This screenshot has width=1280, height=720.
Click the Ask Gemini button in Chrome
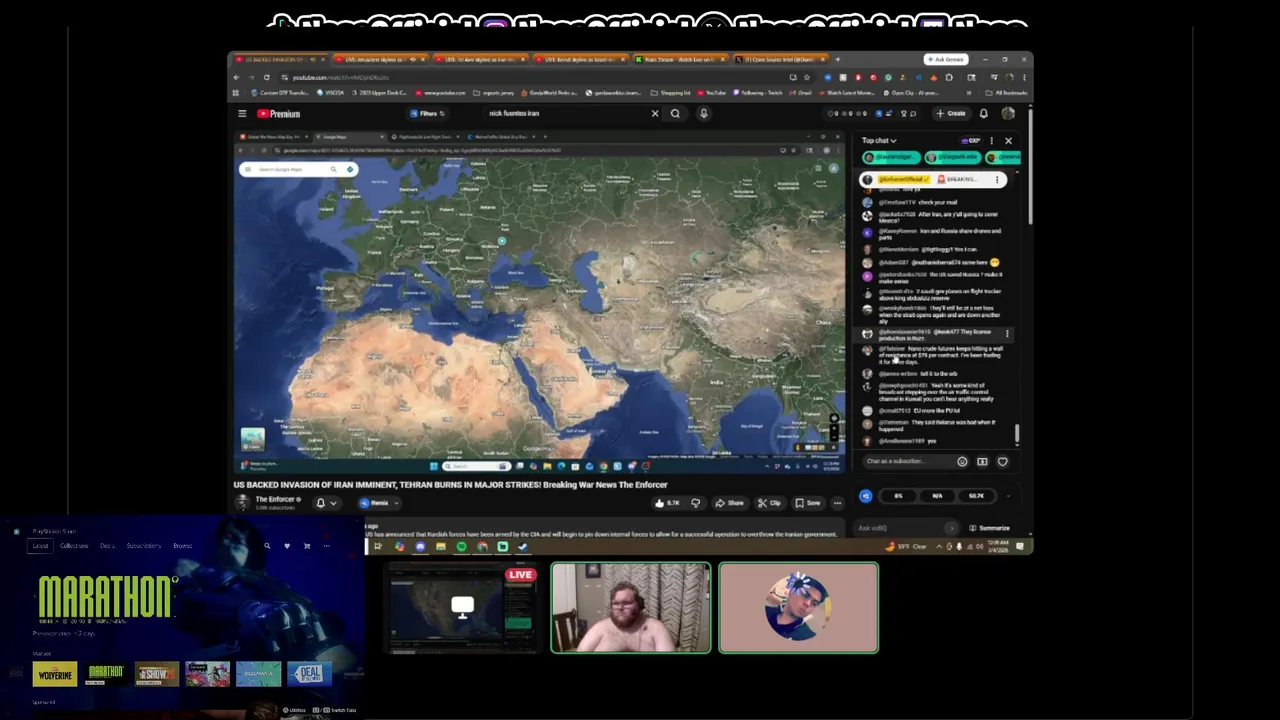(x=945, y=59)
